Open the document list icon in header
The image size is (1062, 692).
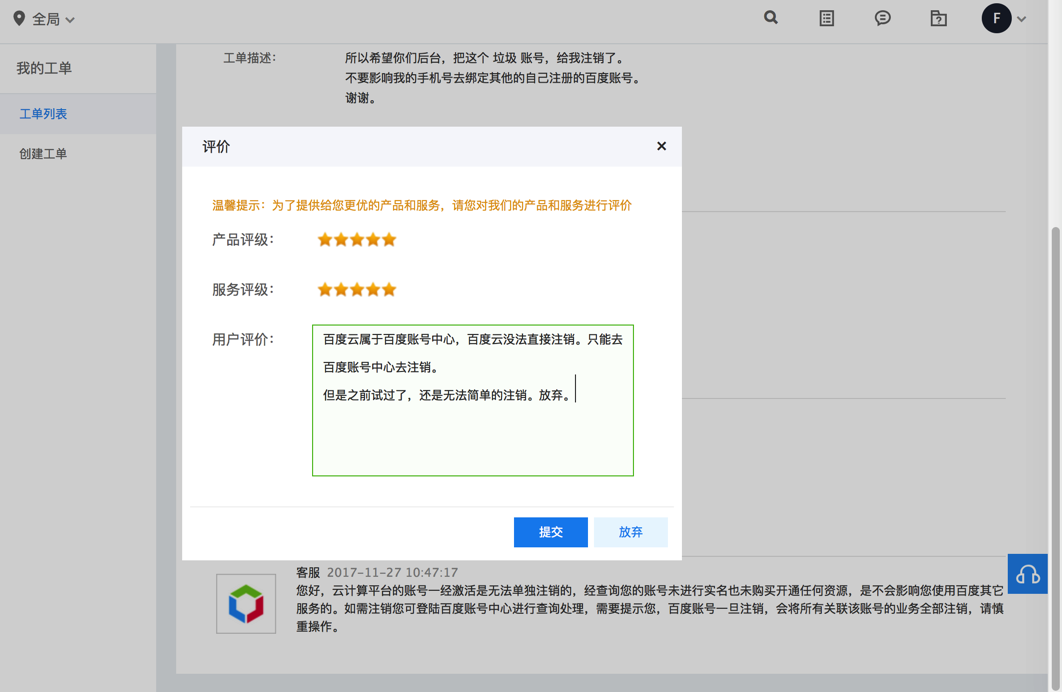[826, 18]
